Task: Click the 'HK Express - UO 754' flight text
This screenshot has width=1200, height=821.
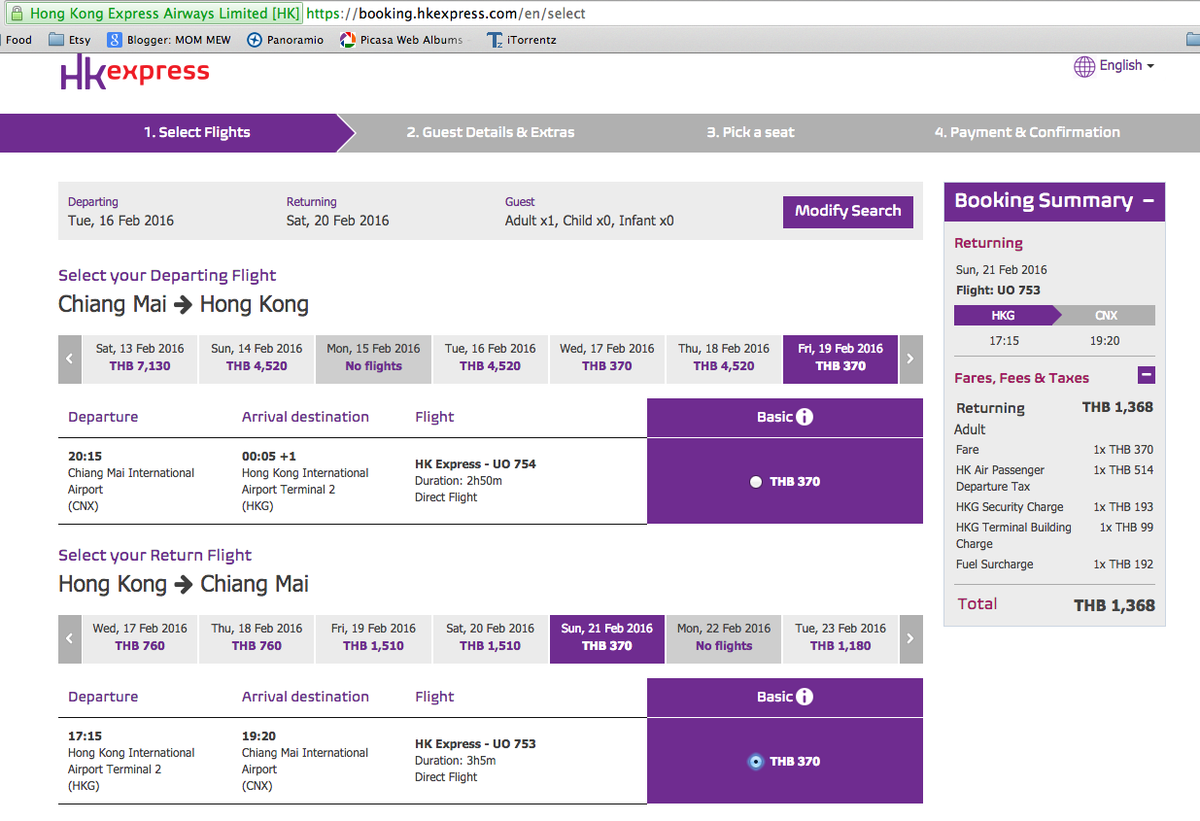Action: pyautogui.click(x=475, y=464)
